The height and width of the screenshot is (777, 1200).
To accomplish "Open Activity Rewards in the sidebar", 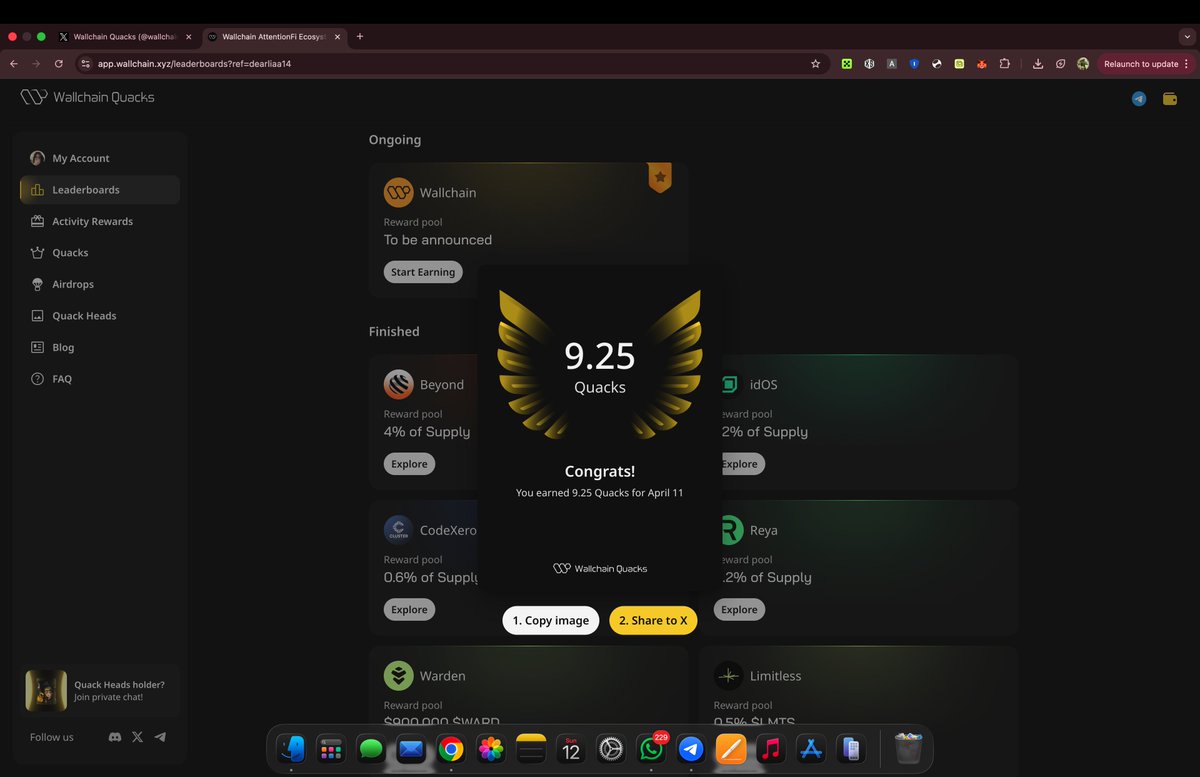I will 100,221.
